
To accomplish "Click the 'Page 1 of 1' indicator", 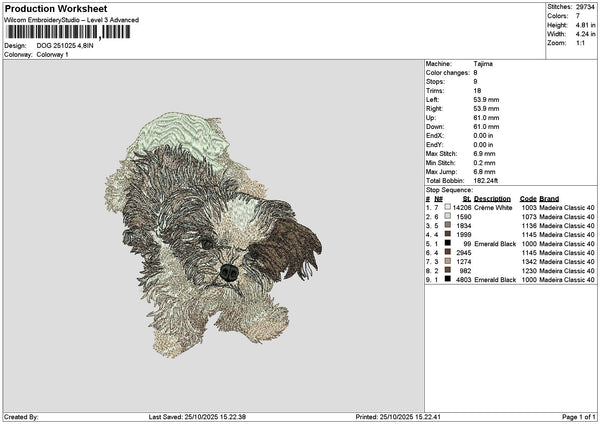I will pos(579,417).
